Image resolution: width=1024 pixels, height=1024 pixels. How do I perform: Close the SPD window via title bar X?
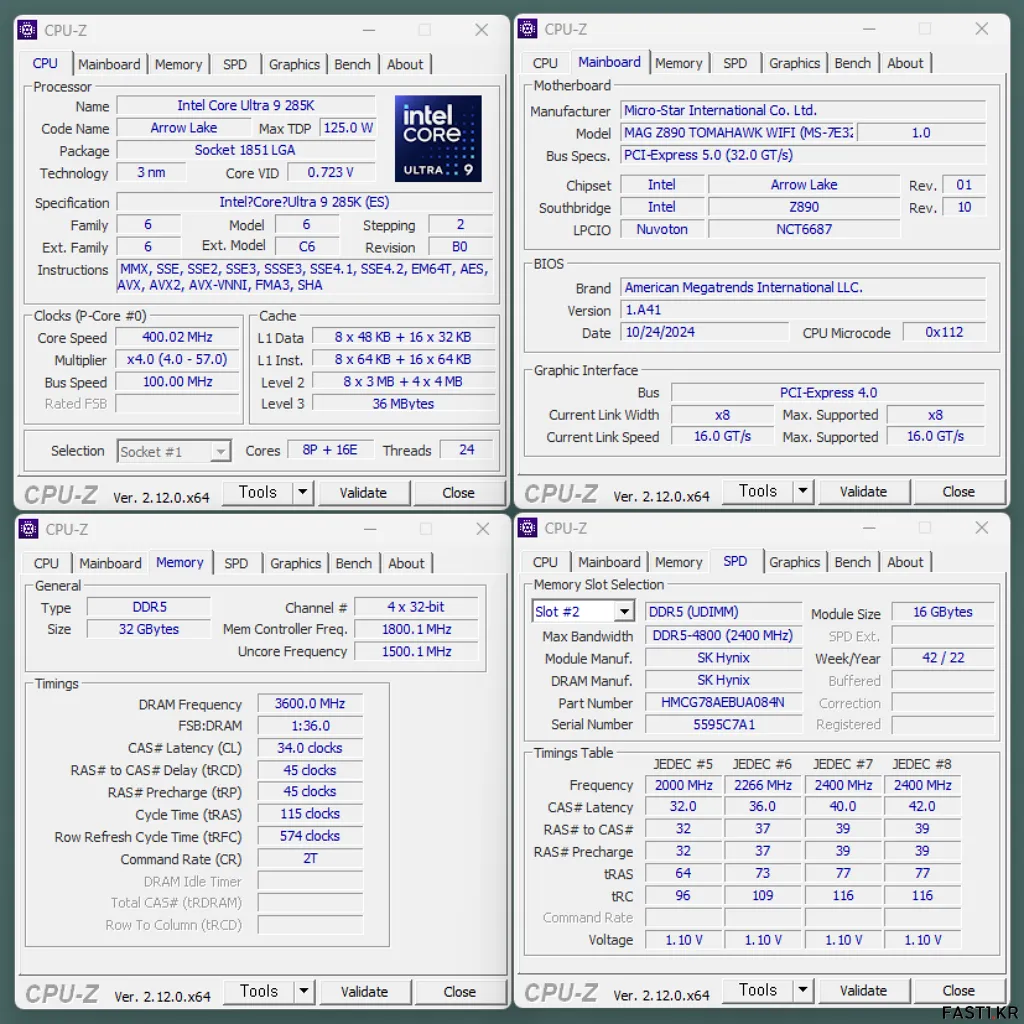[982, 528]
